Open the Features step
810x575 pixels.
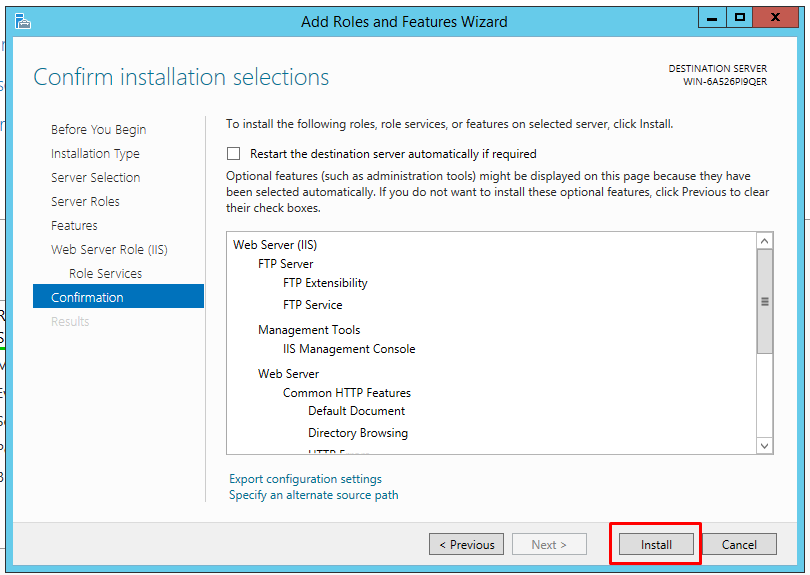(74, 225)
